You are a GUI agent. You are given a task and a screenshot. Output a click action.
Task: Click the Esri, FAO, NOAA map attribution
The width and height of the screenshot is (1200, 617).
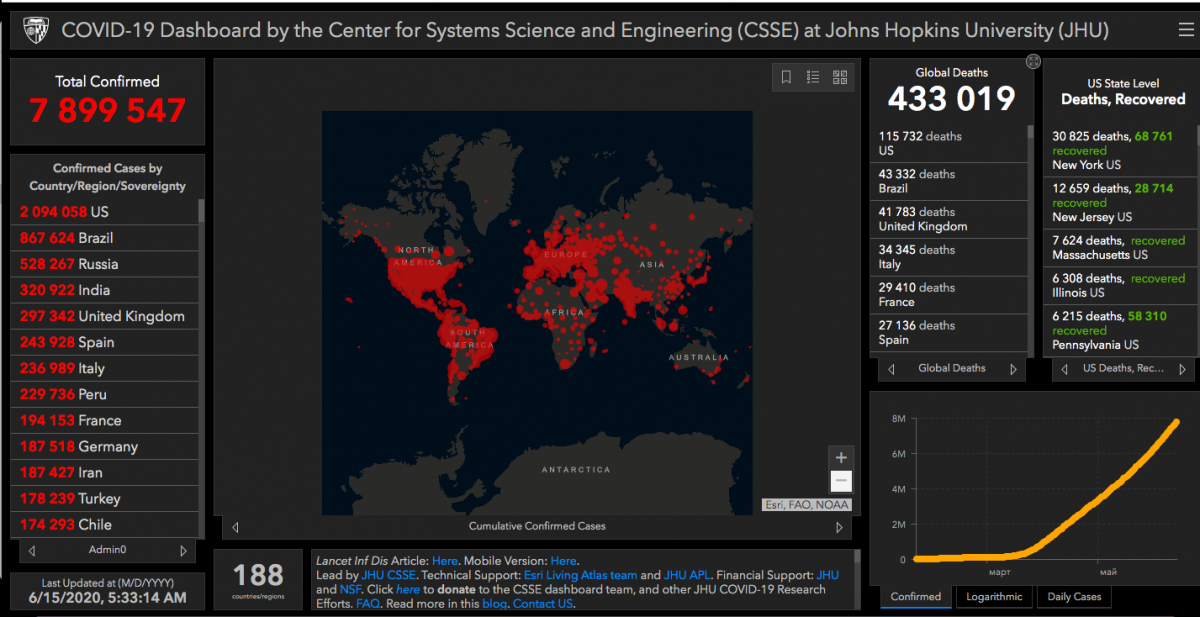[806, 505]
